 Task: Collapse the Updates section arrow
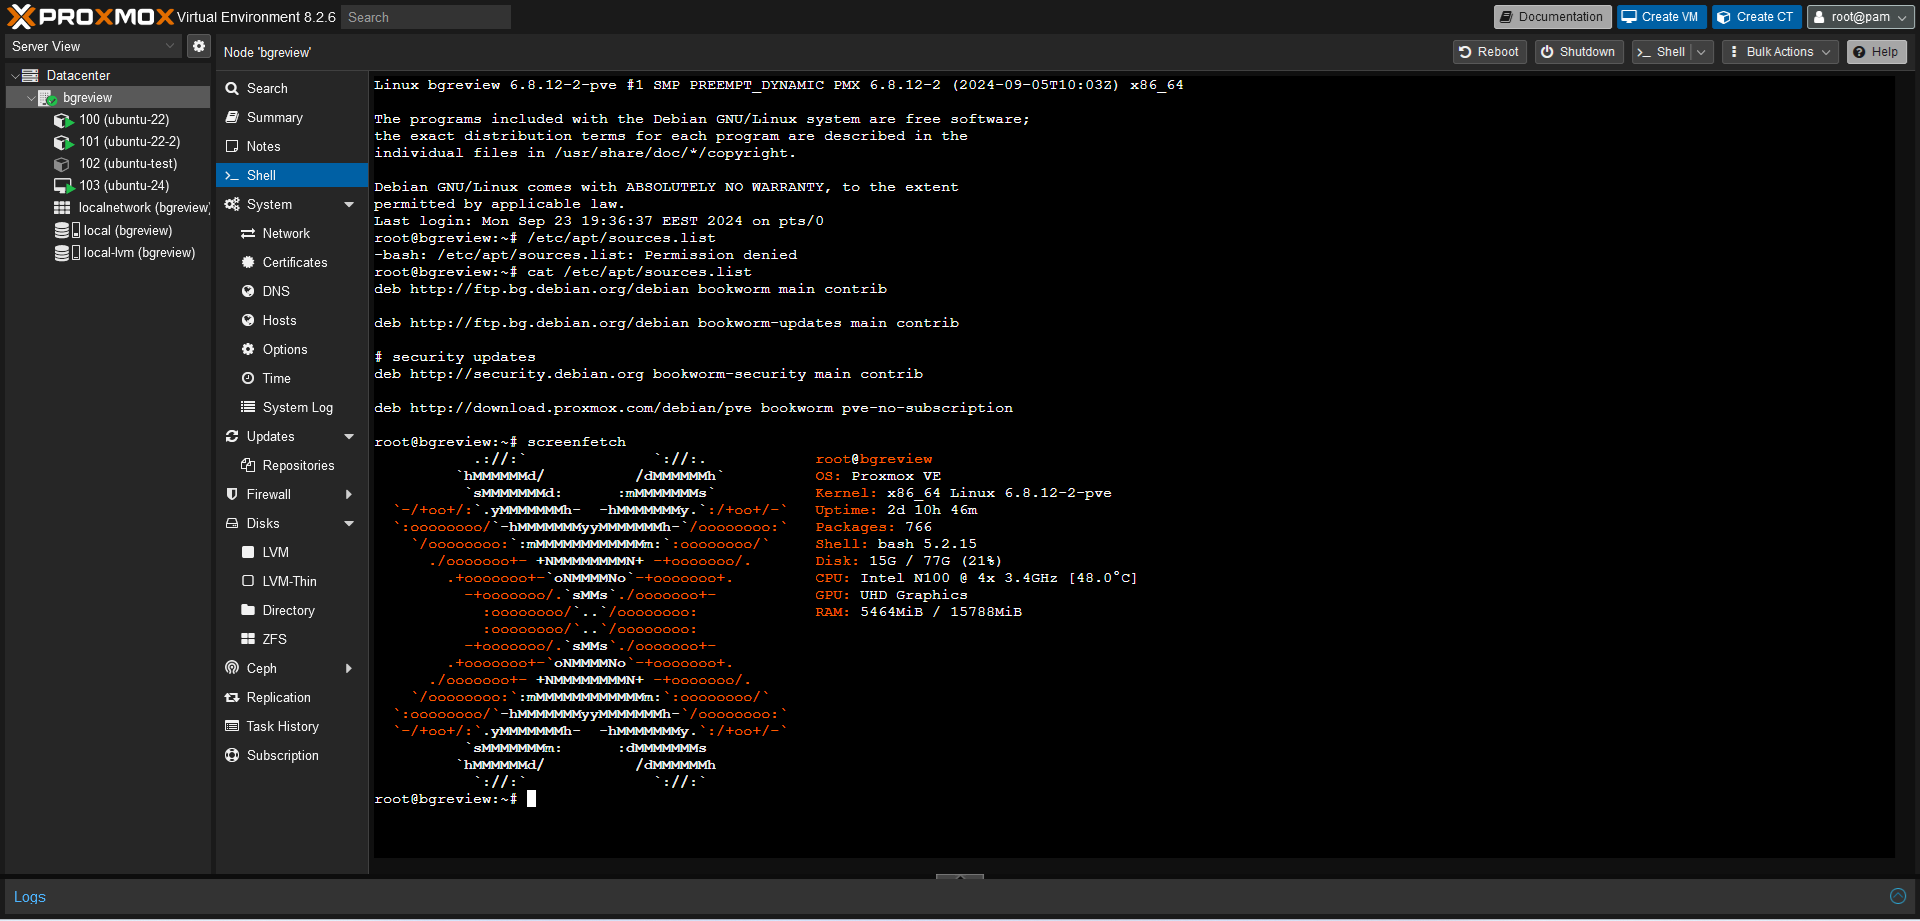point(349,436)
